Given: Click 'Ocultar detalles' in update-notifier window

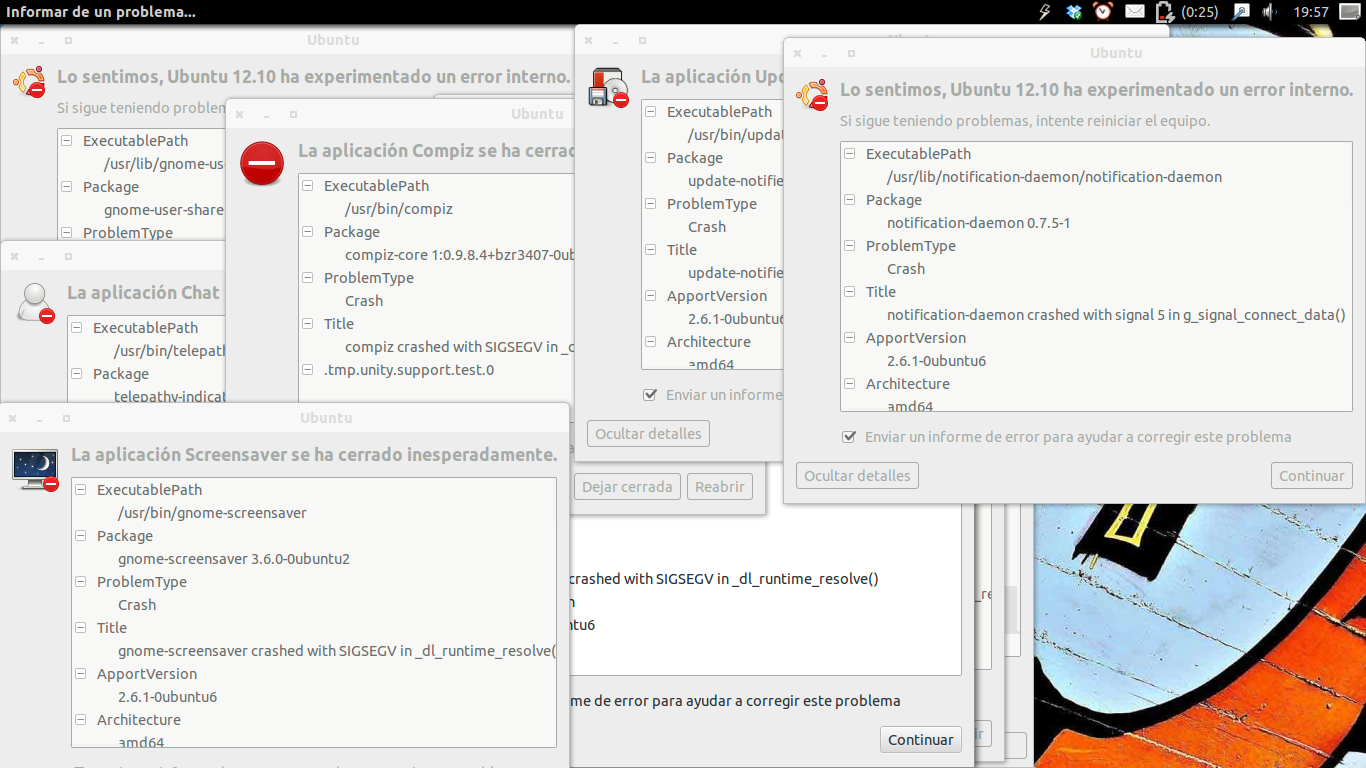Looking at the screenshot, I should tap(648, 434).
